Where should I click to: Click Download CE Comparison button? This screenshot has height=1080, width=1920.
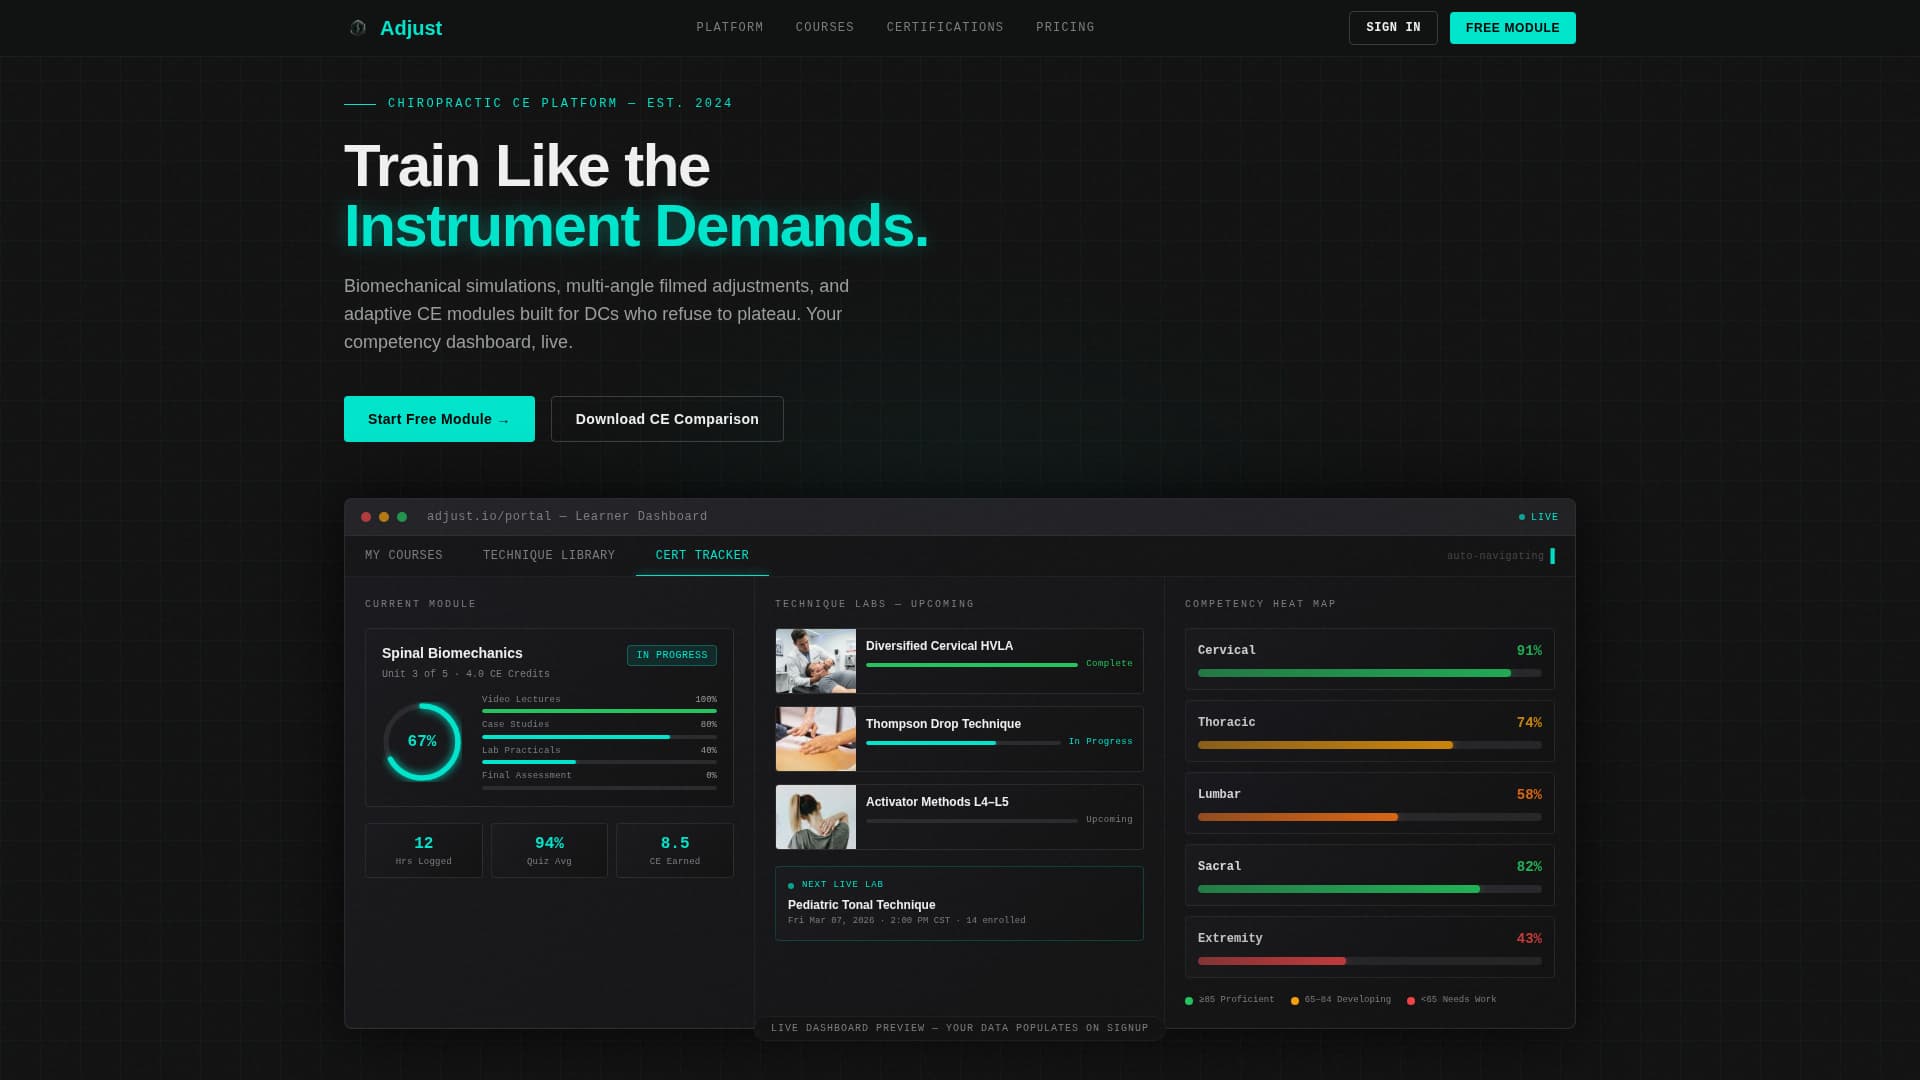point(667,419)
